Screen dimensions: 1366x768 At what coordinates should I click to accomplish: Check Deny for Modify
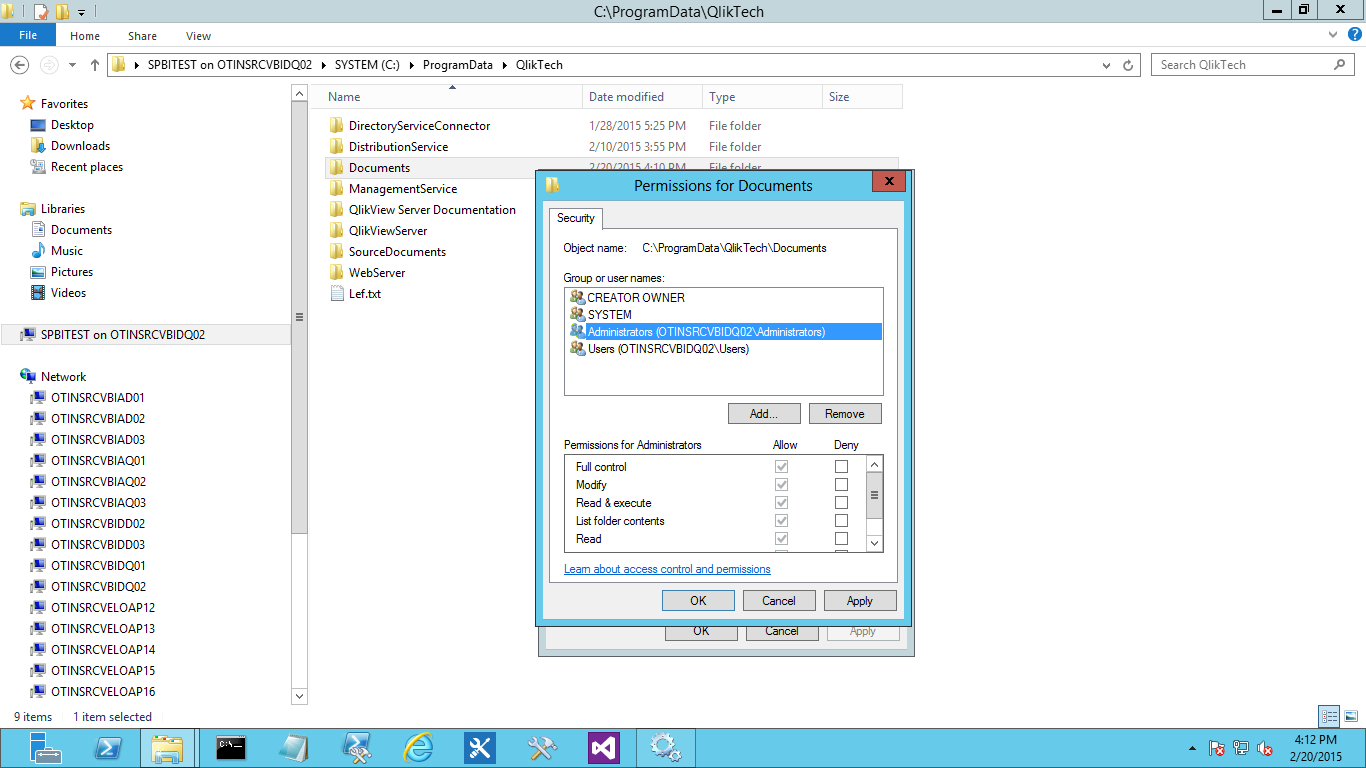[842, 485]
